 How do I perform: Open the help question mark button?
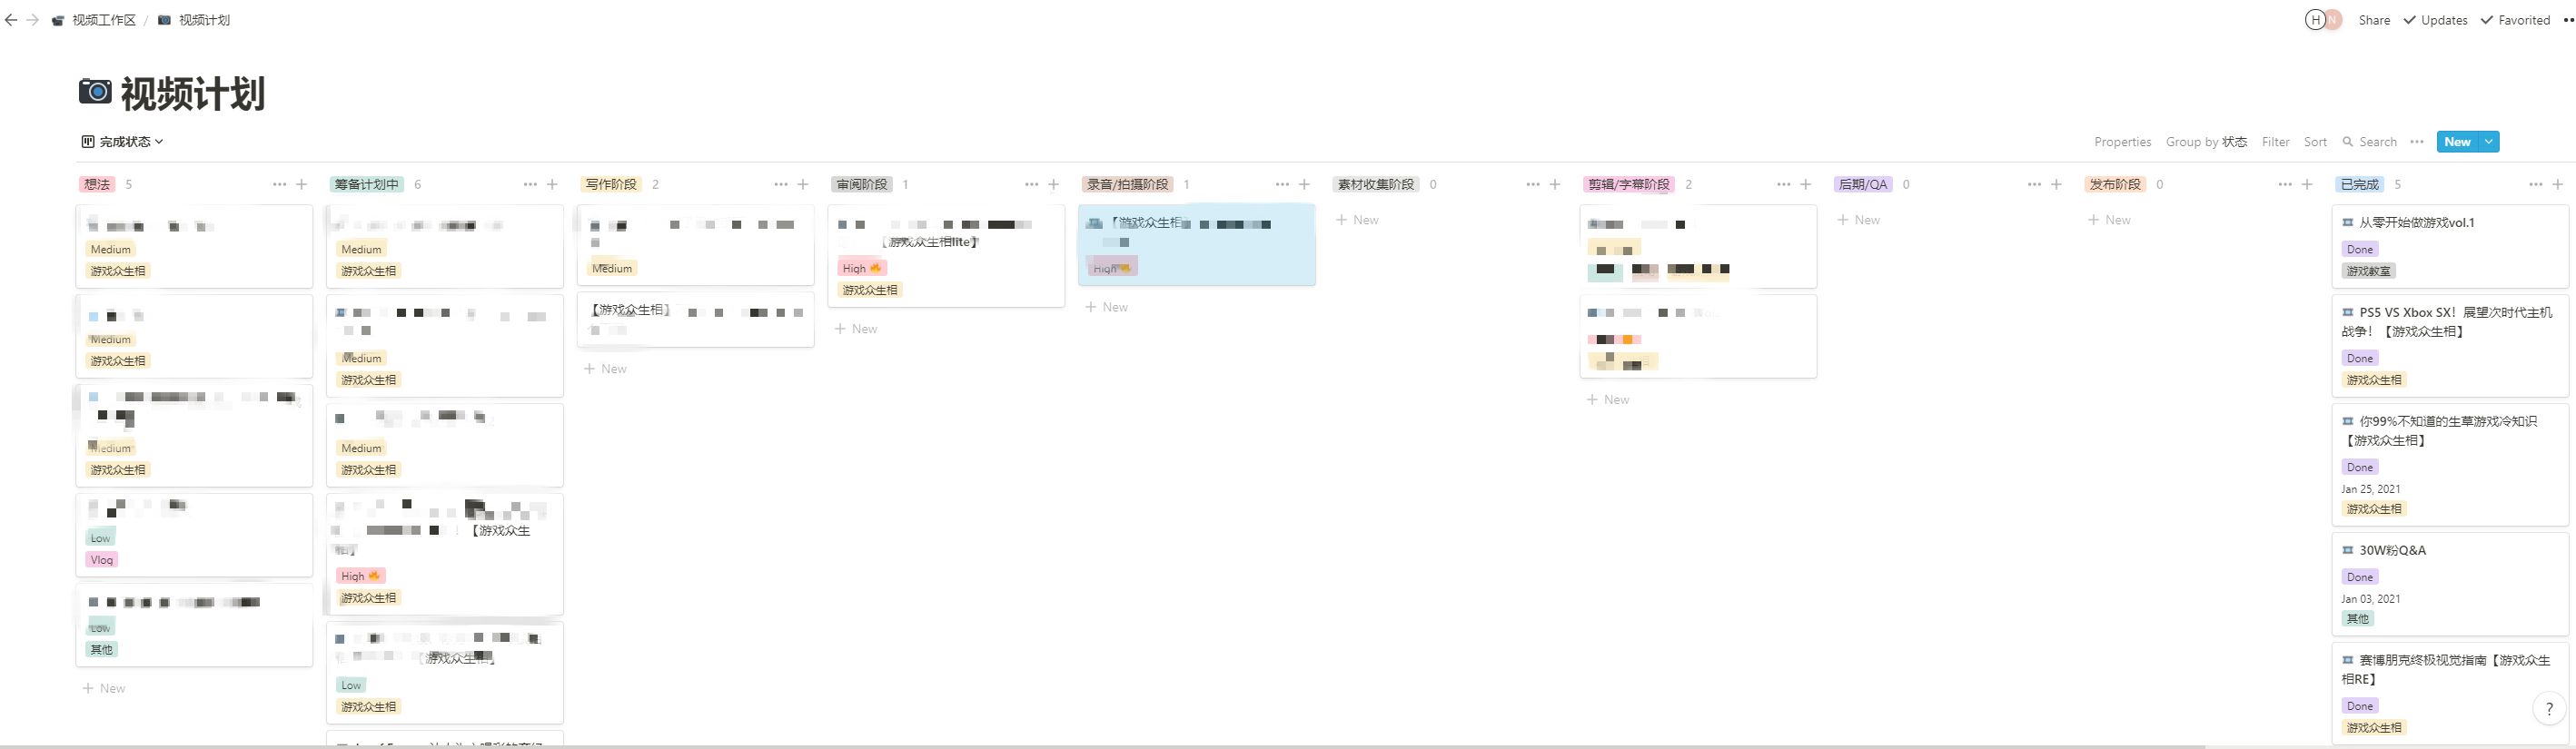coord(2549,708)
